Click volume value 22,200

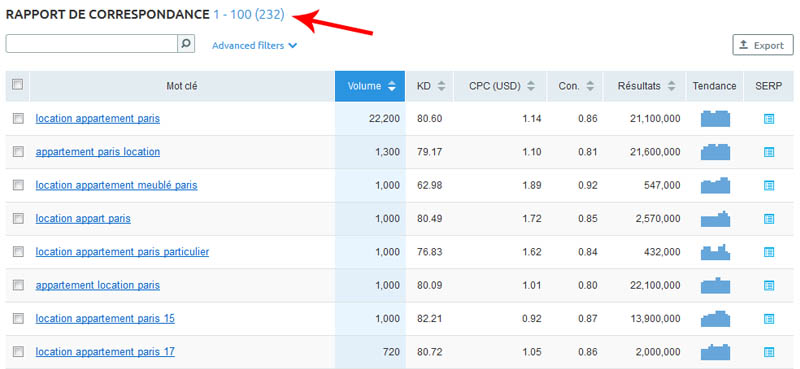(384, 118)
